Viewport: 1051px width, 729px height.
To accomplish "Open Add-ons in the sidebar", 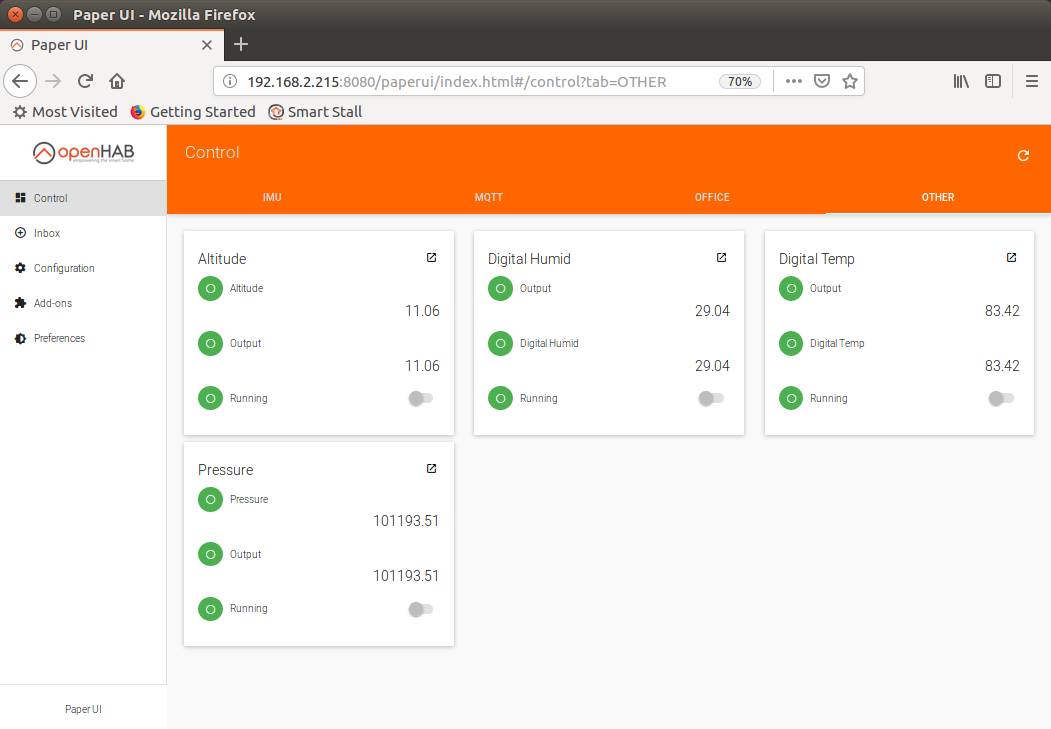I will [83, 303].
